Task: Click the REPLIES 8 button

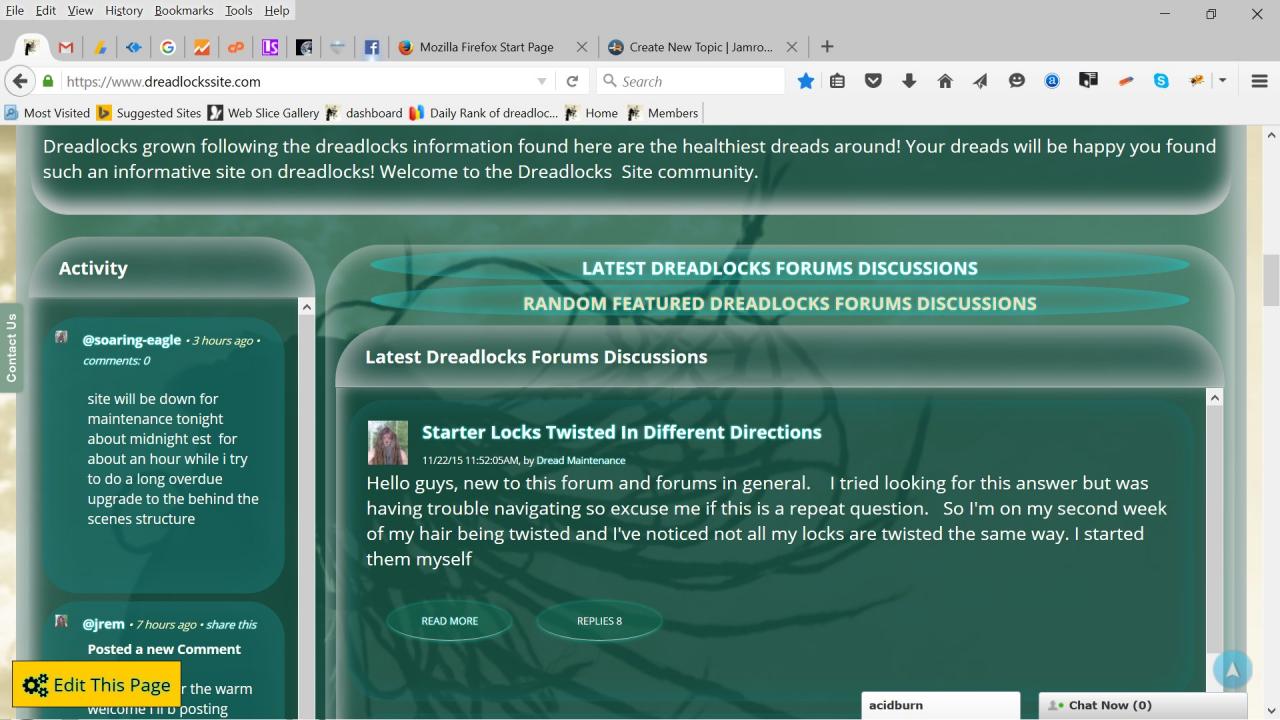Action: 599,621
